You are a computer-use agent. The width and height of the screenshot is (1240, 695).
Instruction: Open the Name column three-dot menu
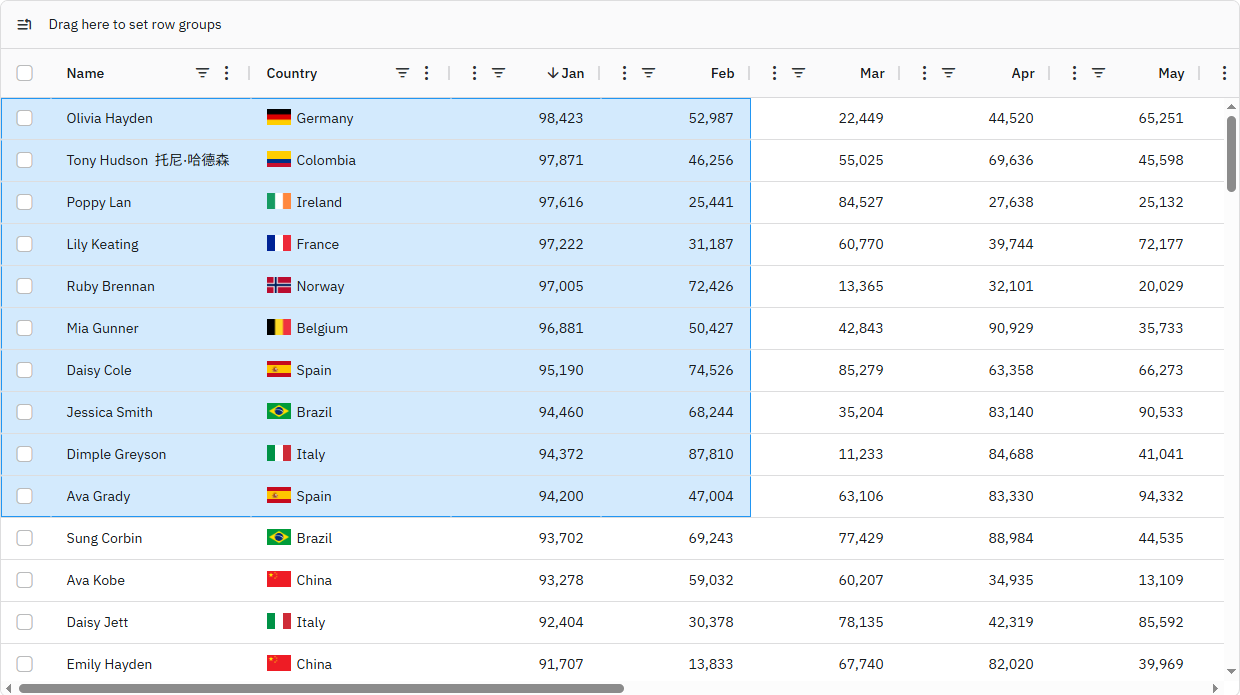(x=226, y=73)
